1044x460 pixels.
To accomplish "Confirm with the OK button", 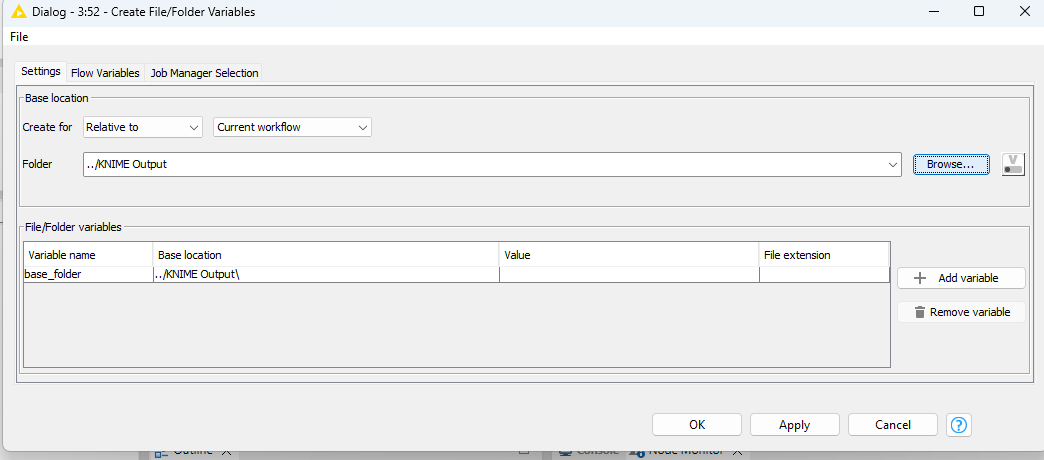I will click(x=697, y=425).
